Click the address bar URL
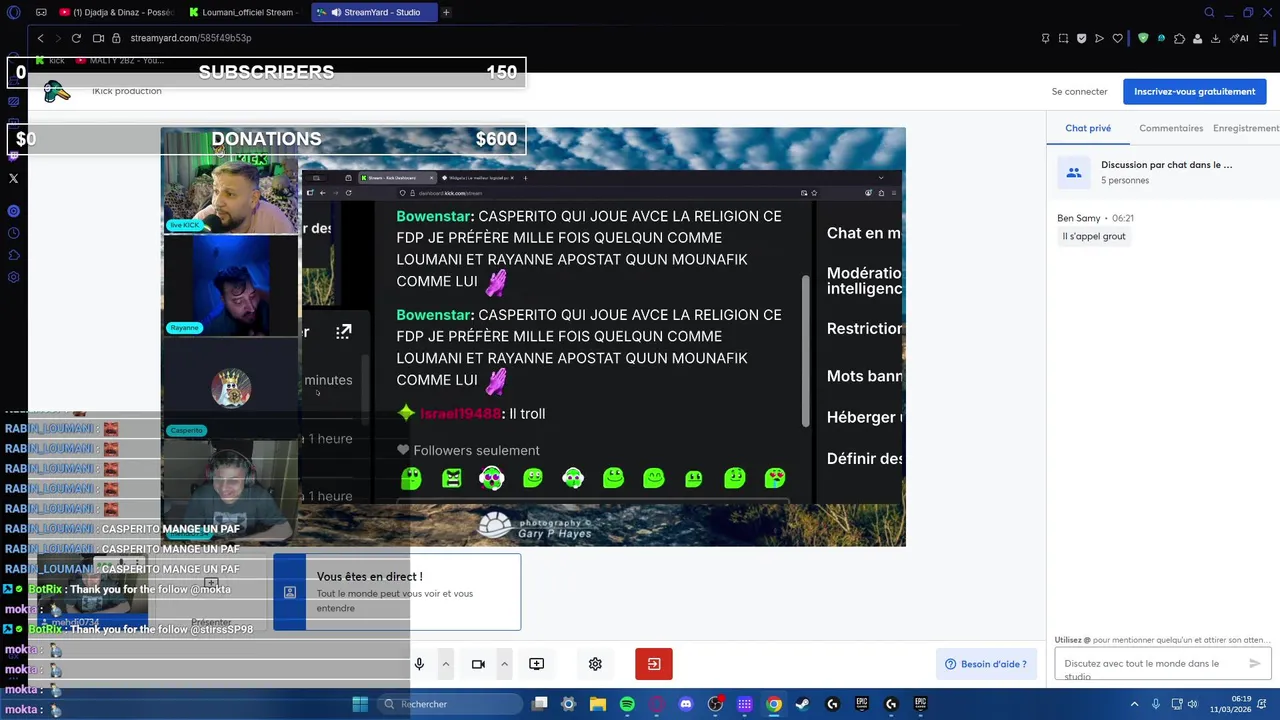The height and width of the screenshot is (720, 1280). [x=190, y=38]
